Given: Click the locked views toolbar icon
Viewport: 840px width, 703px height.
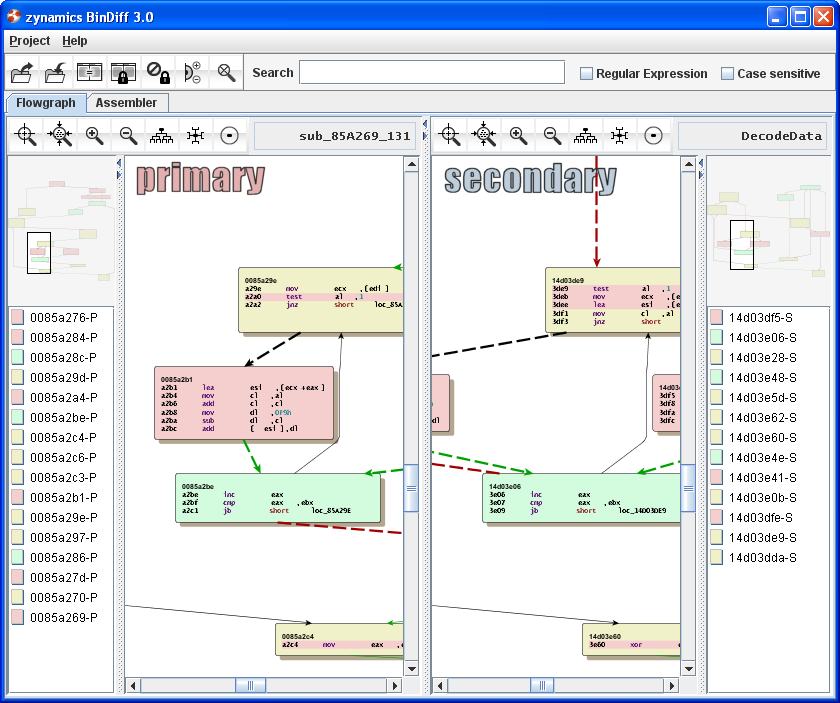Looking at the screenshot, I should [124, 72].
